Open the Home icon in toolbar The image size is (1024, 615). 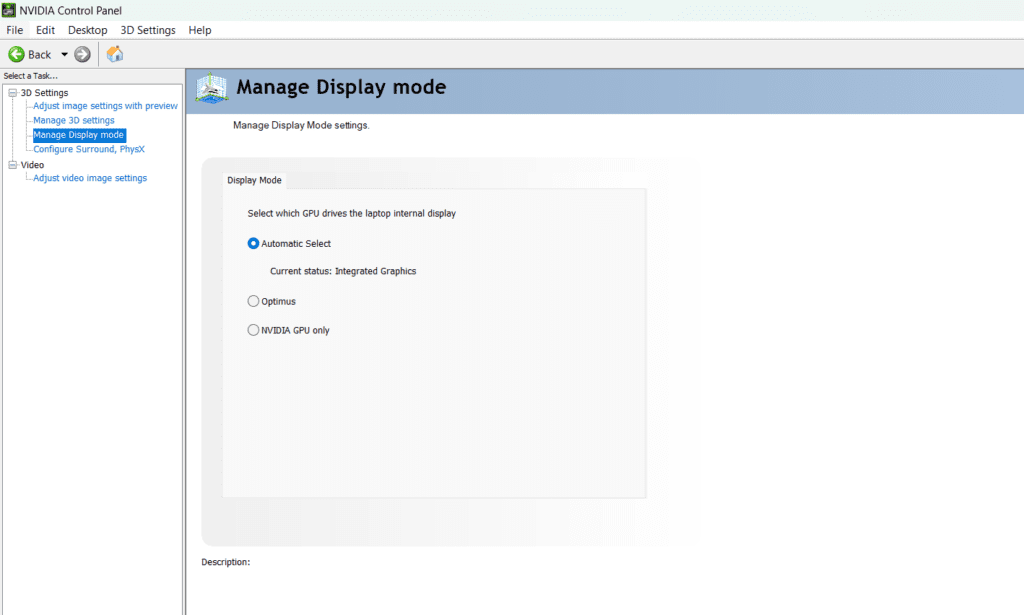pyautogui.click(x=115, y=54)
